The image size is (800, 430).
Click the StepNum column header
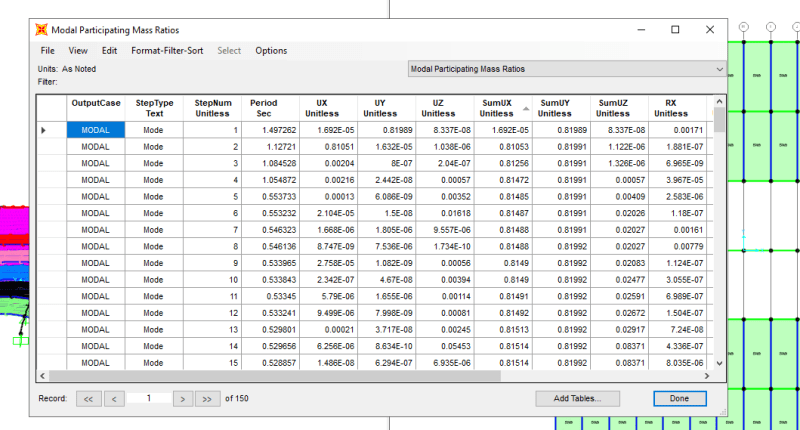tap(212, 108)
